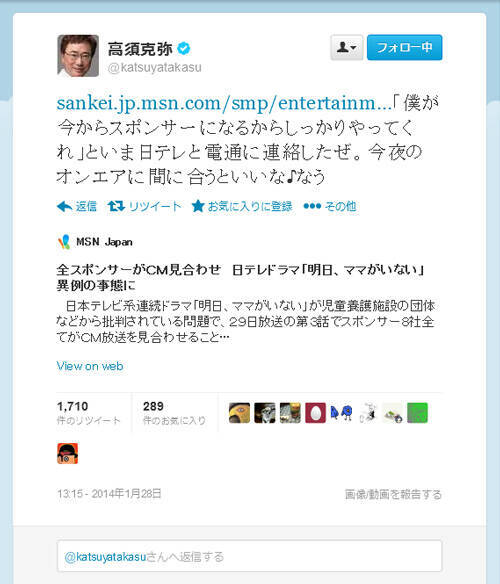Click the retweet arrows icon
500x584 pixels.
(116, 206)
